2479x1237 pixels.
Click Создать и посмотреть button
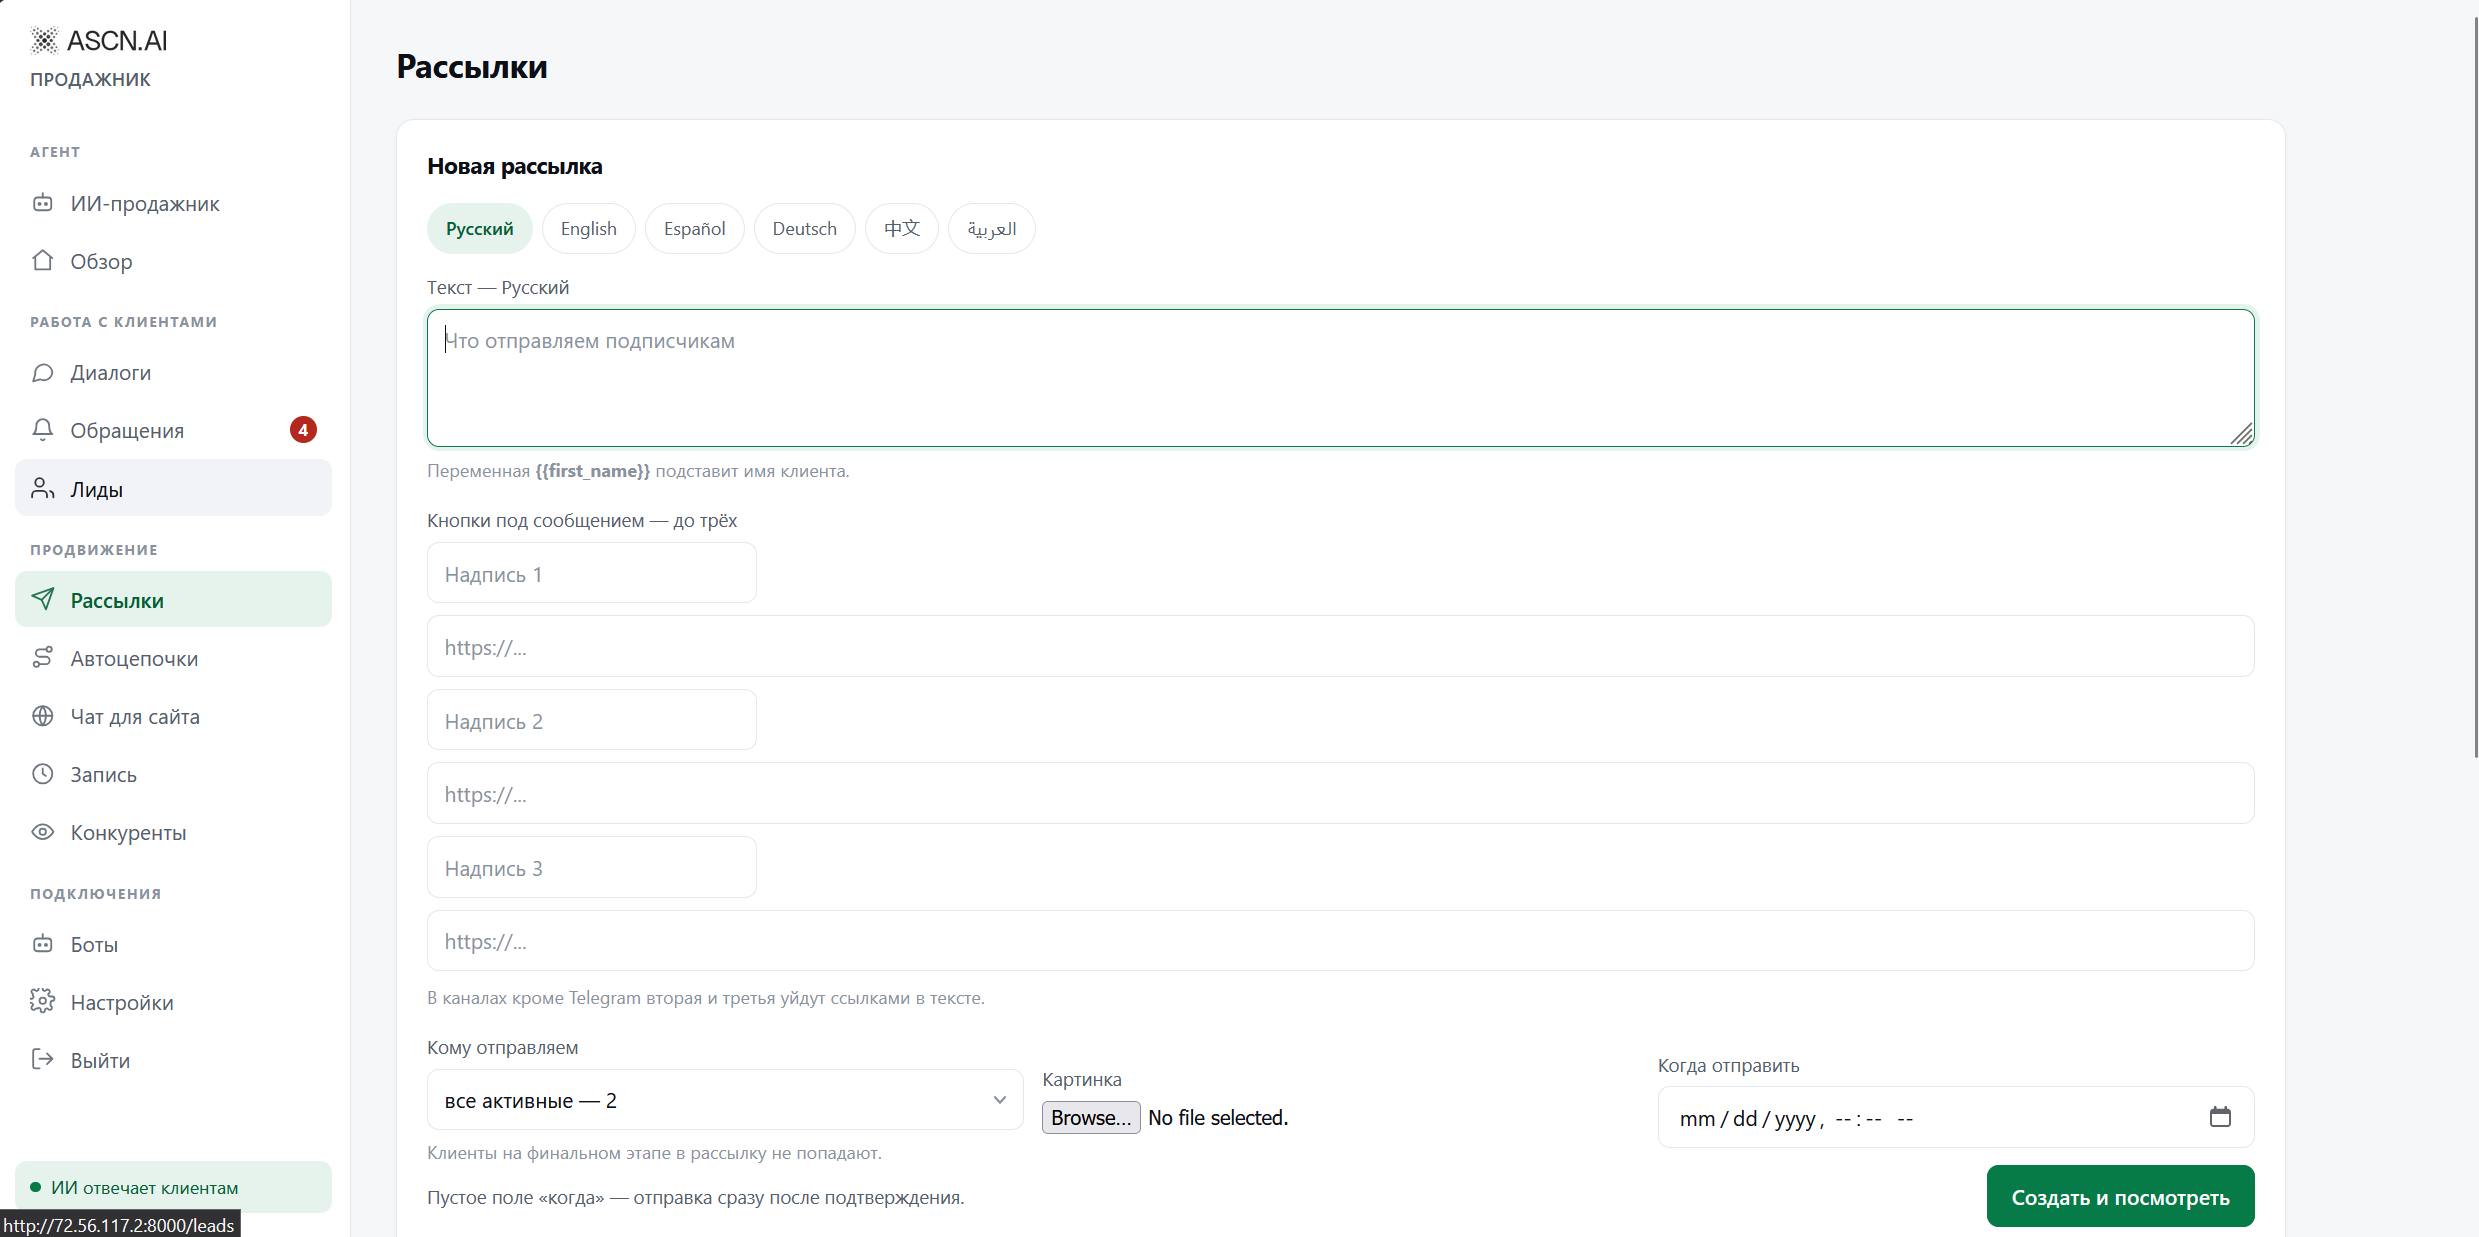tap(2121, 1197)
